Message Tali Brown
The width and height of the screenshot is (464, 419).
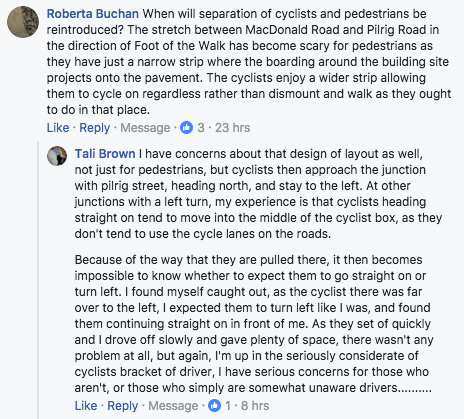173,406
